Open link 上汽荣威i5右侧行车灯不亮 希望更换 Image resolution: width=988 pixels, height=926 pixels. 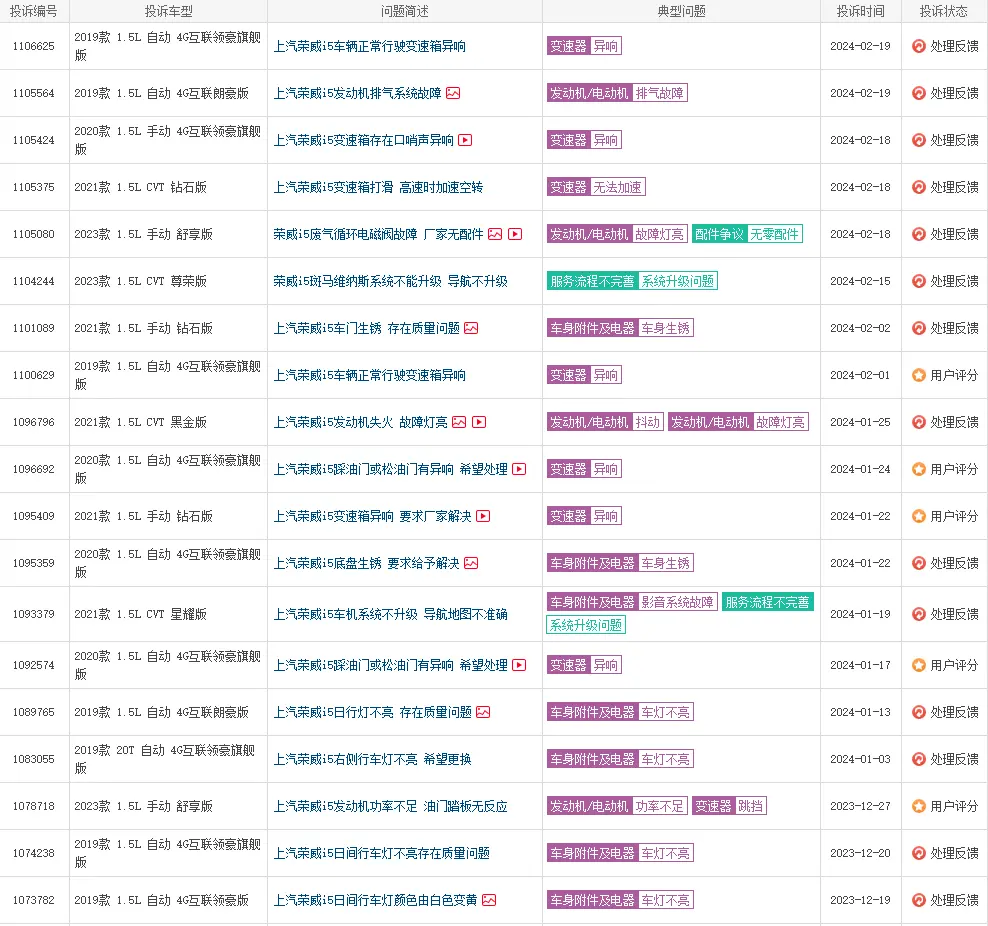(x=372, y=759)
